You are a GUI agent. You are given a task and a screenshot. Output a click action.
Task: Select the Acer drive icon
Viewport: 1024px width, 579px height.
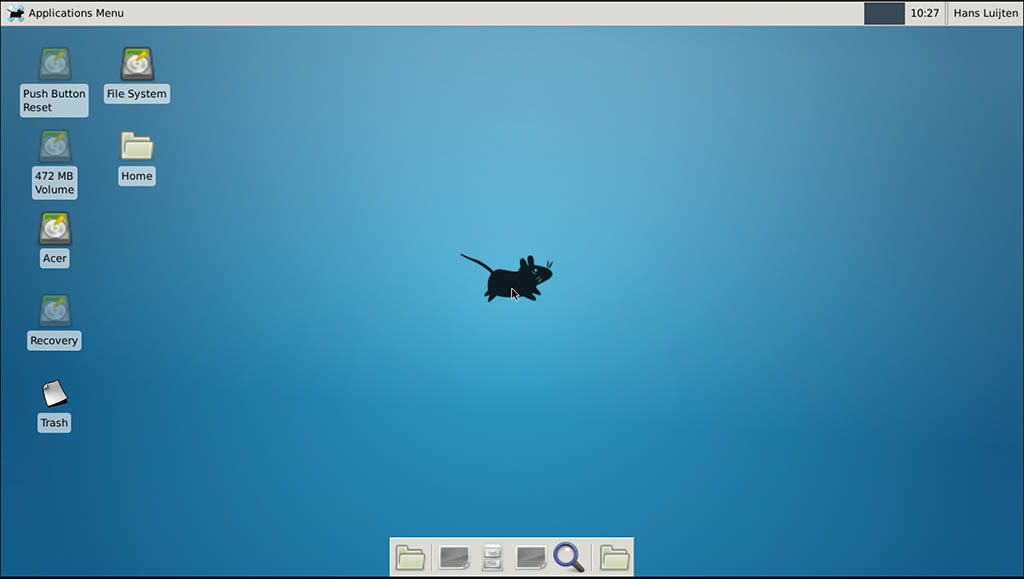pyautogui.click(x=55, y=230)
